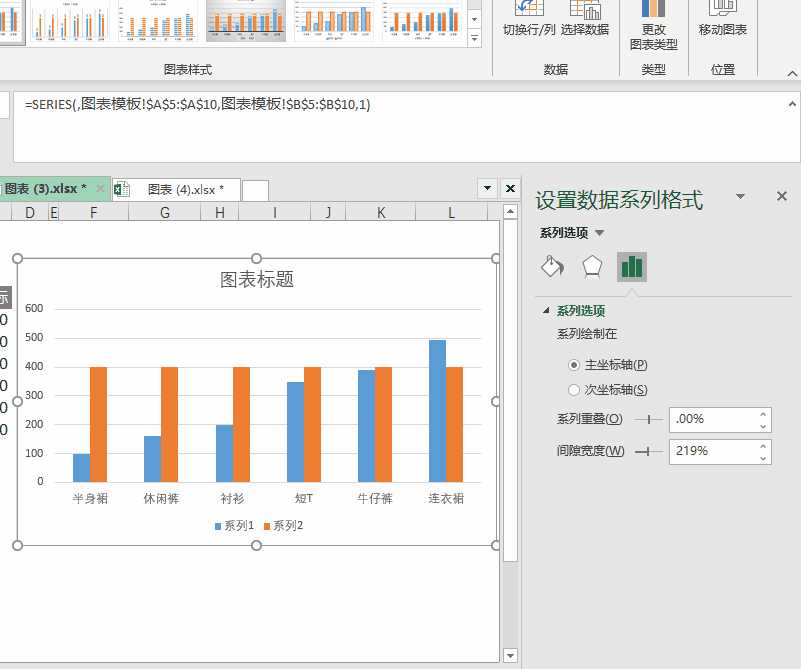Switch to the 图表 (4).xlsx tab

pyautogui.click(x=180, y=189)
